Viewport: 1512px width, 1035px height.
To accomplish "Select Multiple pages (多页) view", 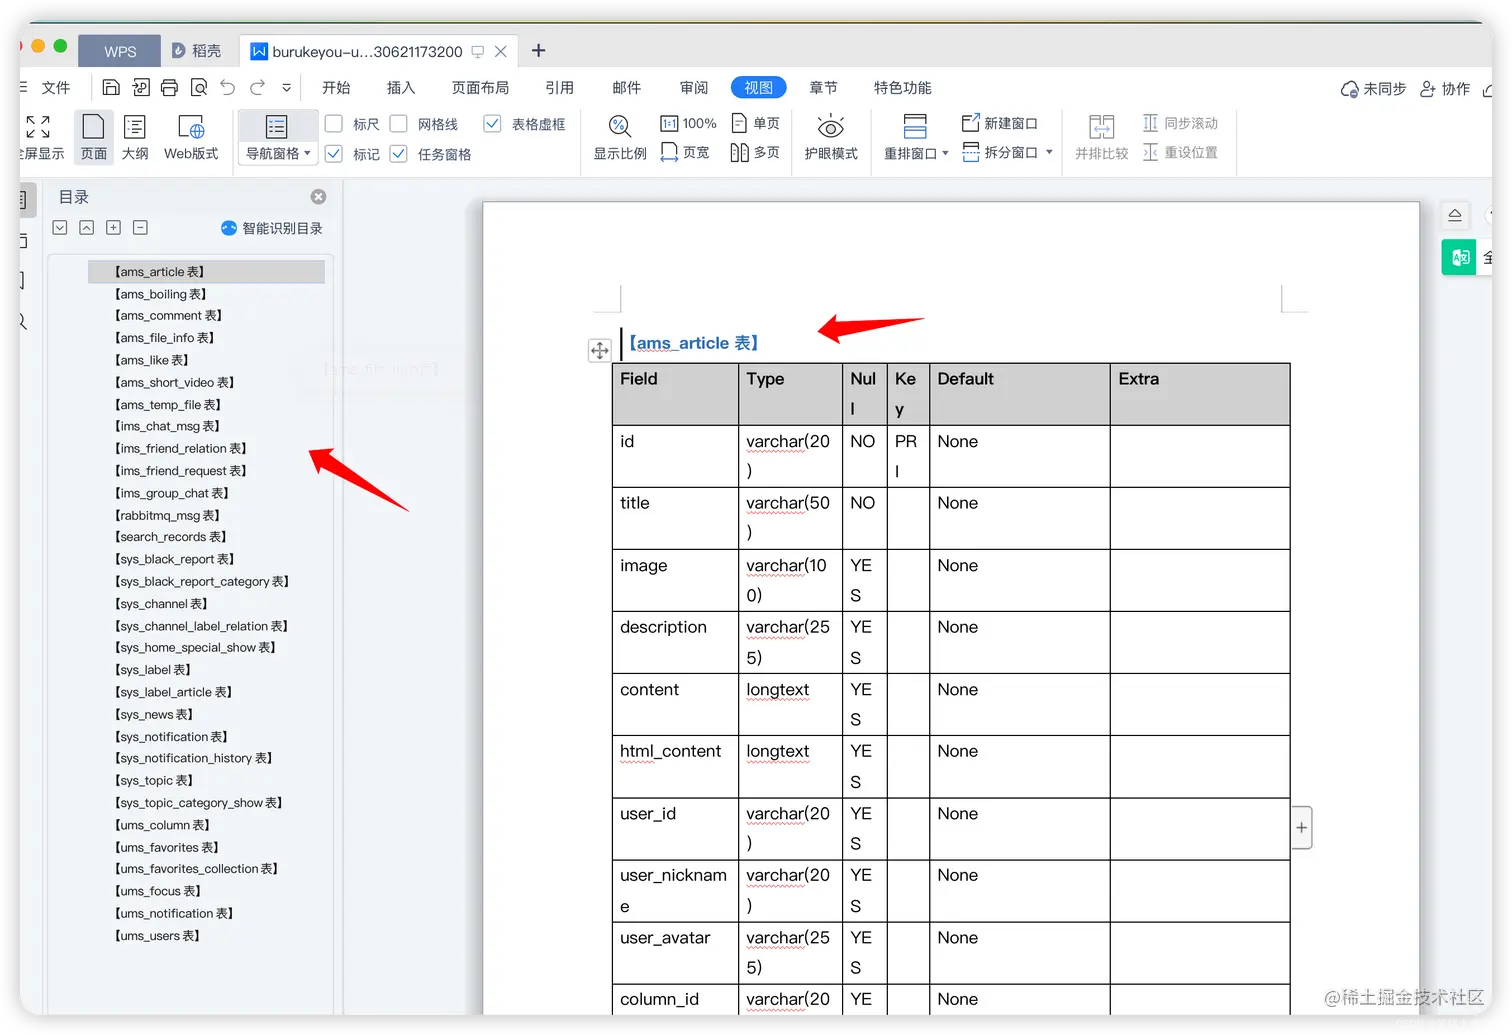I will pyautogui.click(x=755, y=152).
